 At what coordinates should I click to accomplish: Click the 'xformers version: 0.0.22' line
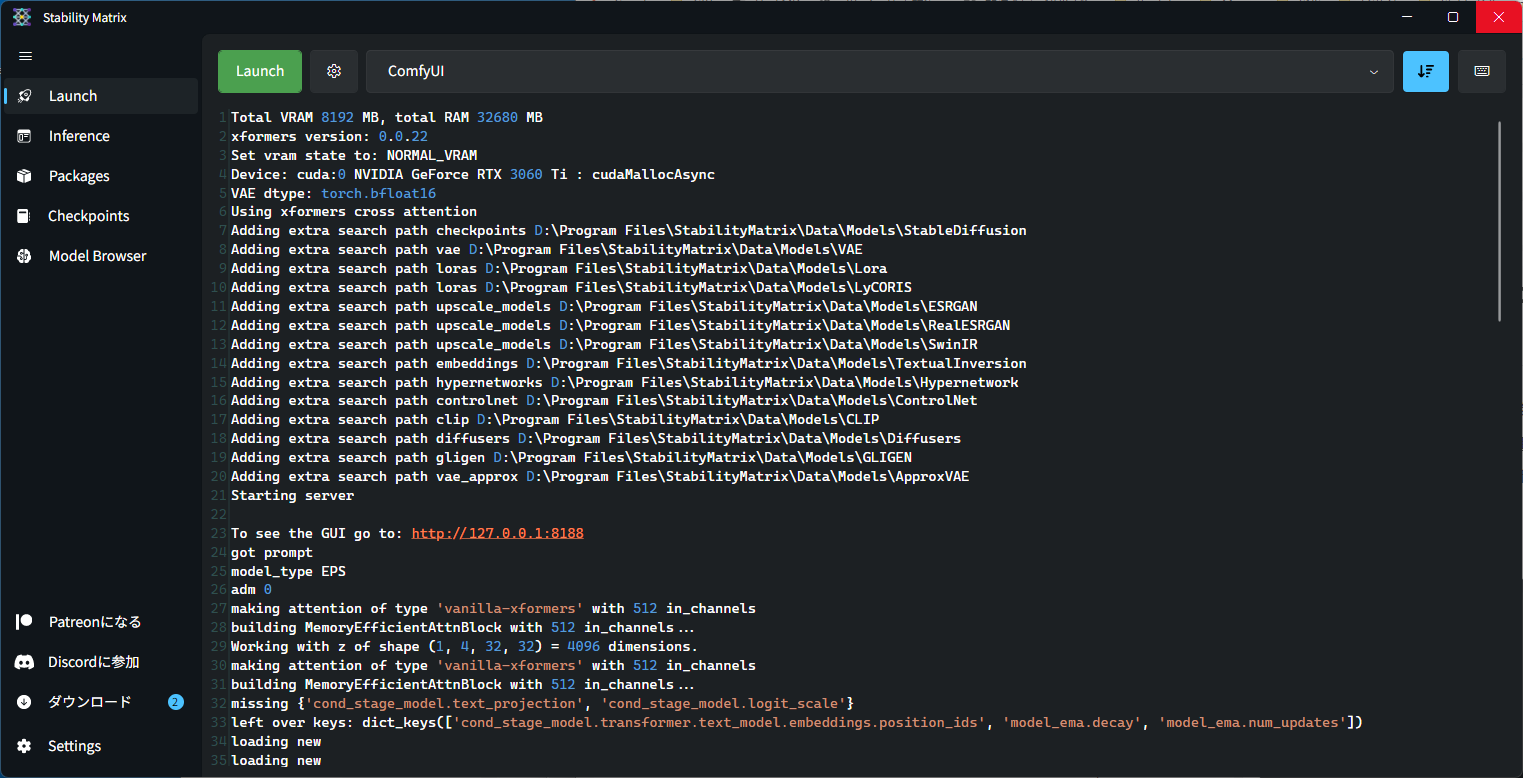[x=329, y=136]
